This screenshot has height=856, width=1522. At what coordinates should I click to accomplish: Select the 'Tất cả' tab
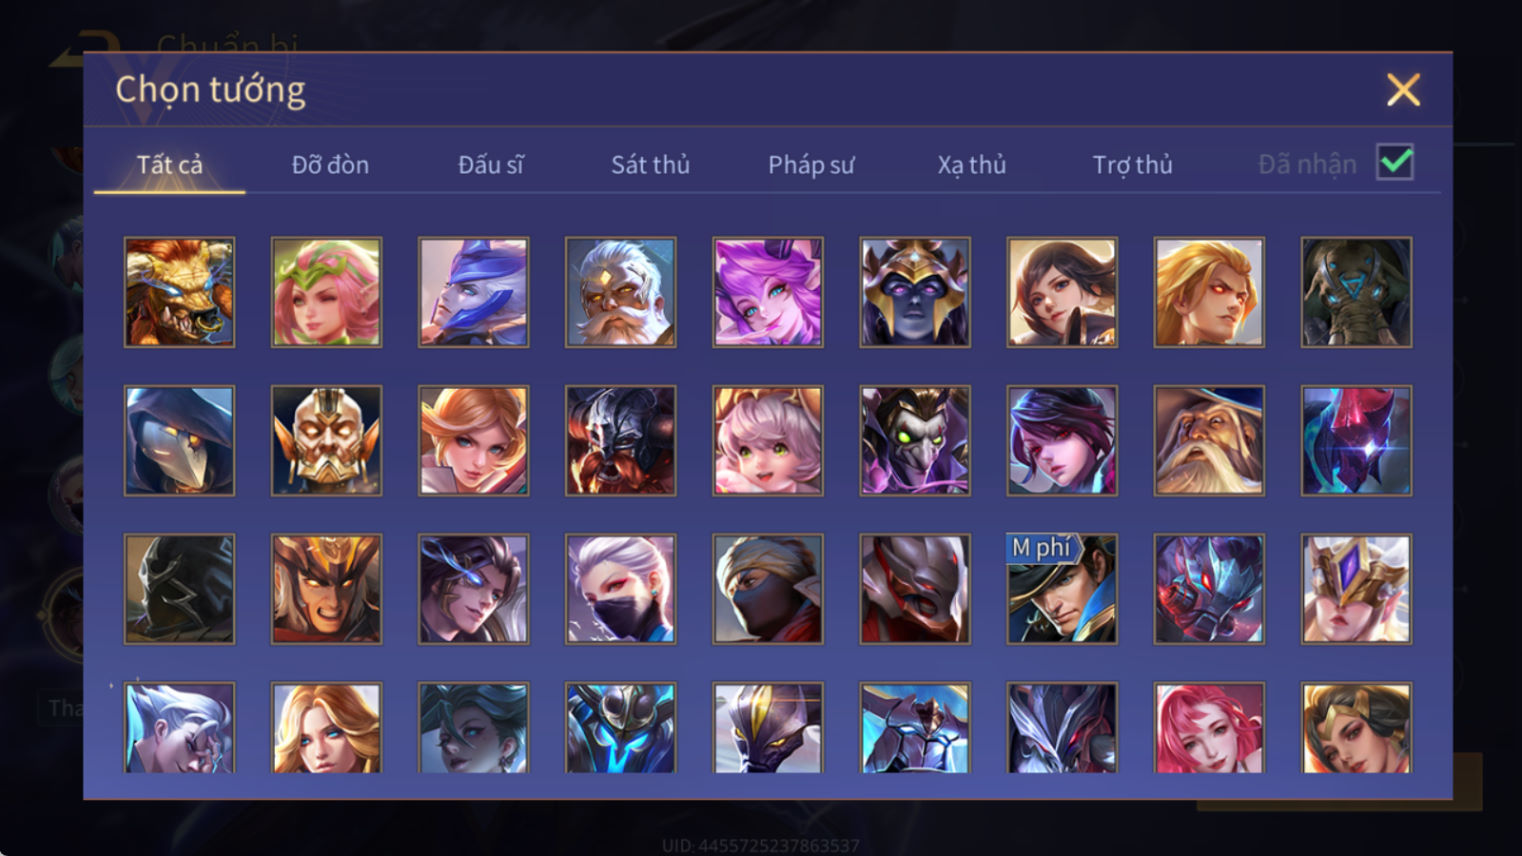(170, 165)
